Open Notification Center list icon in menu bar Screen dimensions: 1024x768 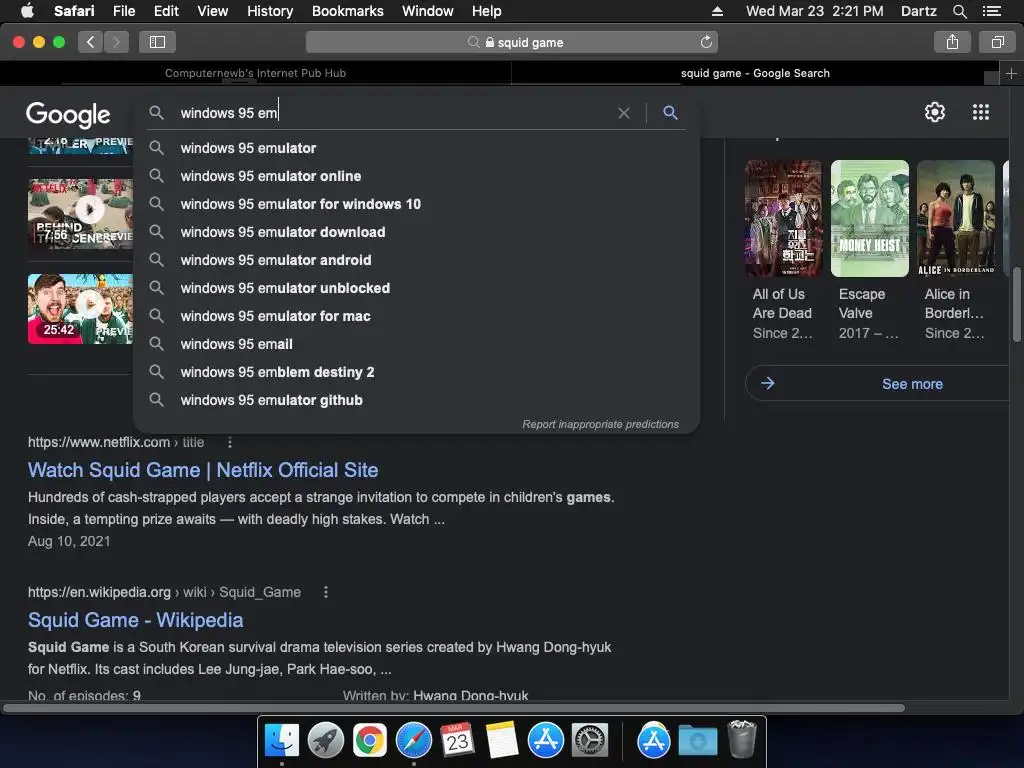[991, 11]
